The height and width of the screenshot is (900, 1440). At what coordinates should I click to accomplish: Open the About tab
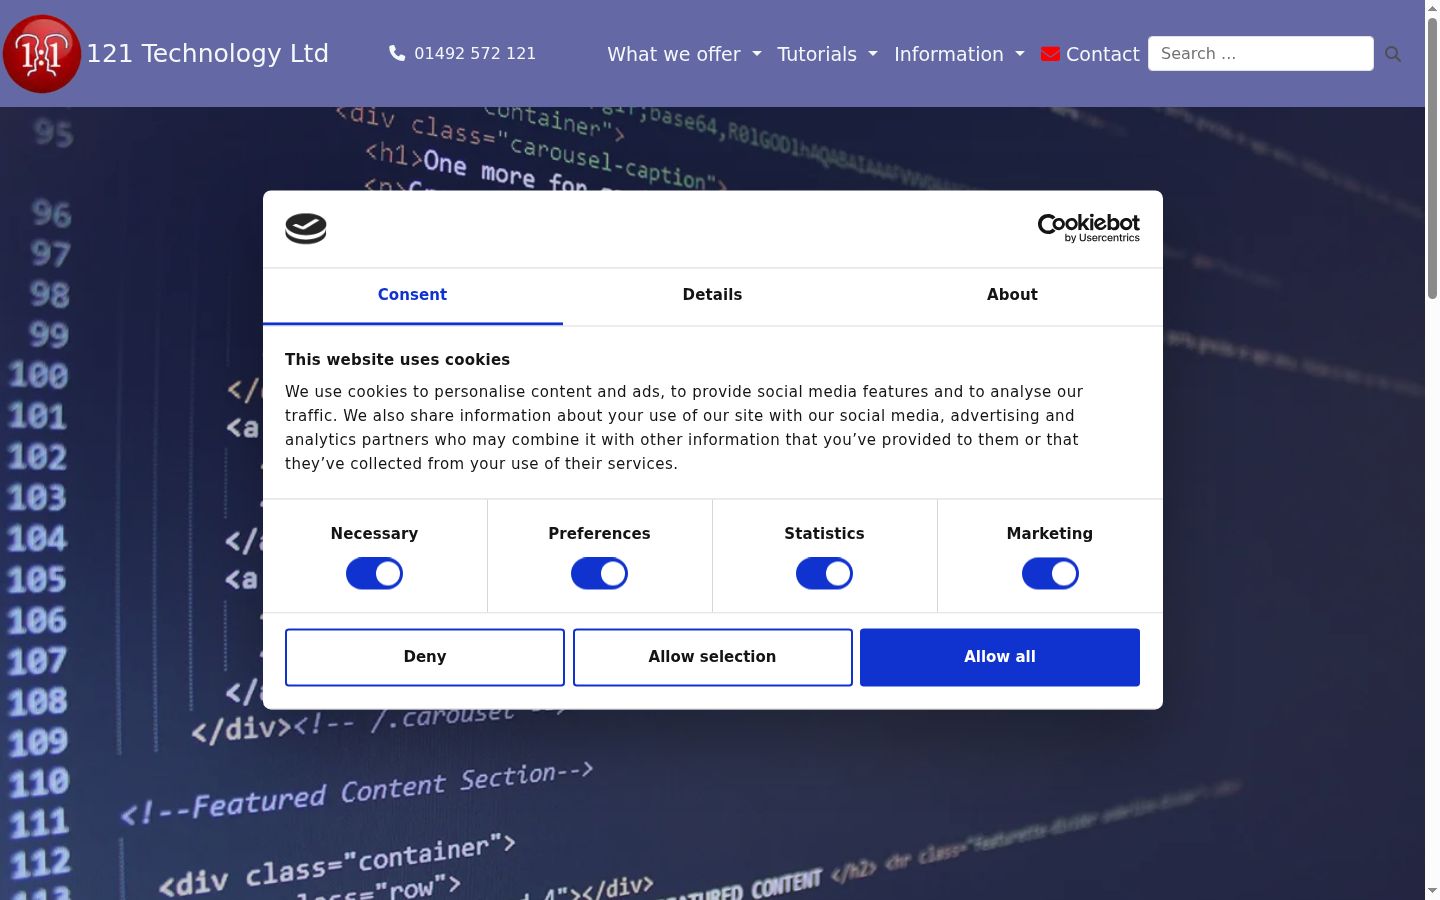pyautogui.click(x=1012, y=295)
